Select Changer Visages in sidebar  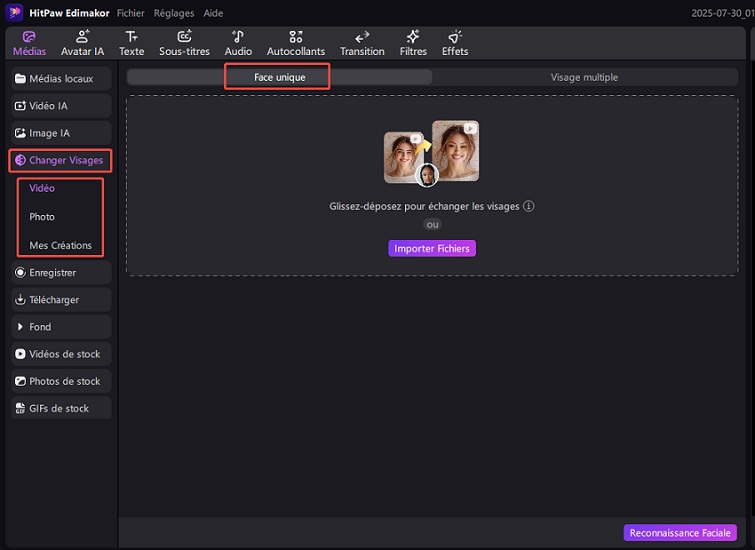tap(60, 160)
